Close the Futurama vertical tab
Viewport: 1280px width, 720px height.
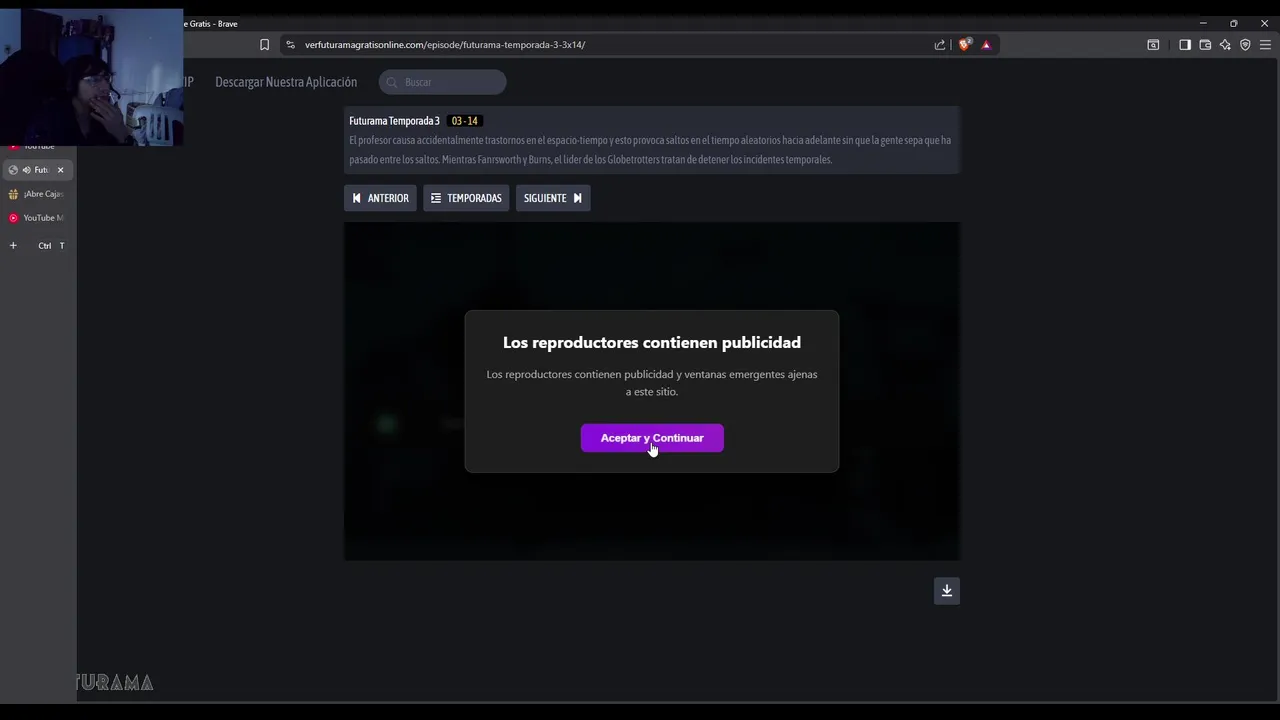pos(60,170)
